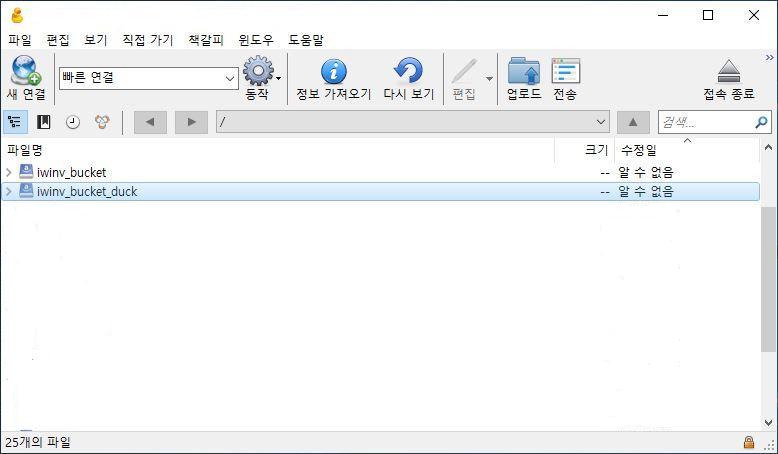The height and width of the screenshot is (454, 778).
Task: Click the scrollbar down arrow
Action: point(768,423)
